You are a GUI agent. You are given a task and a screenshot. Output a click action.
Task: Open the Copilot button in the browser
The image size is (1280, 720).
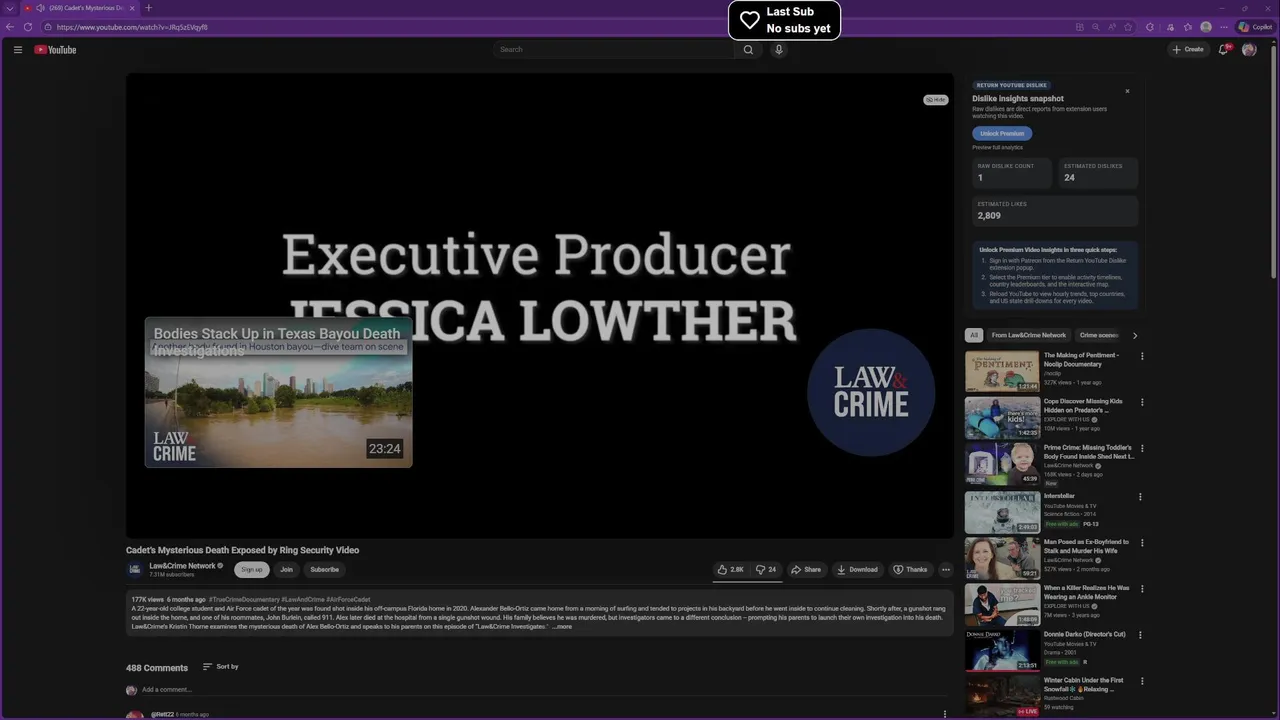tap(1255, 27)
